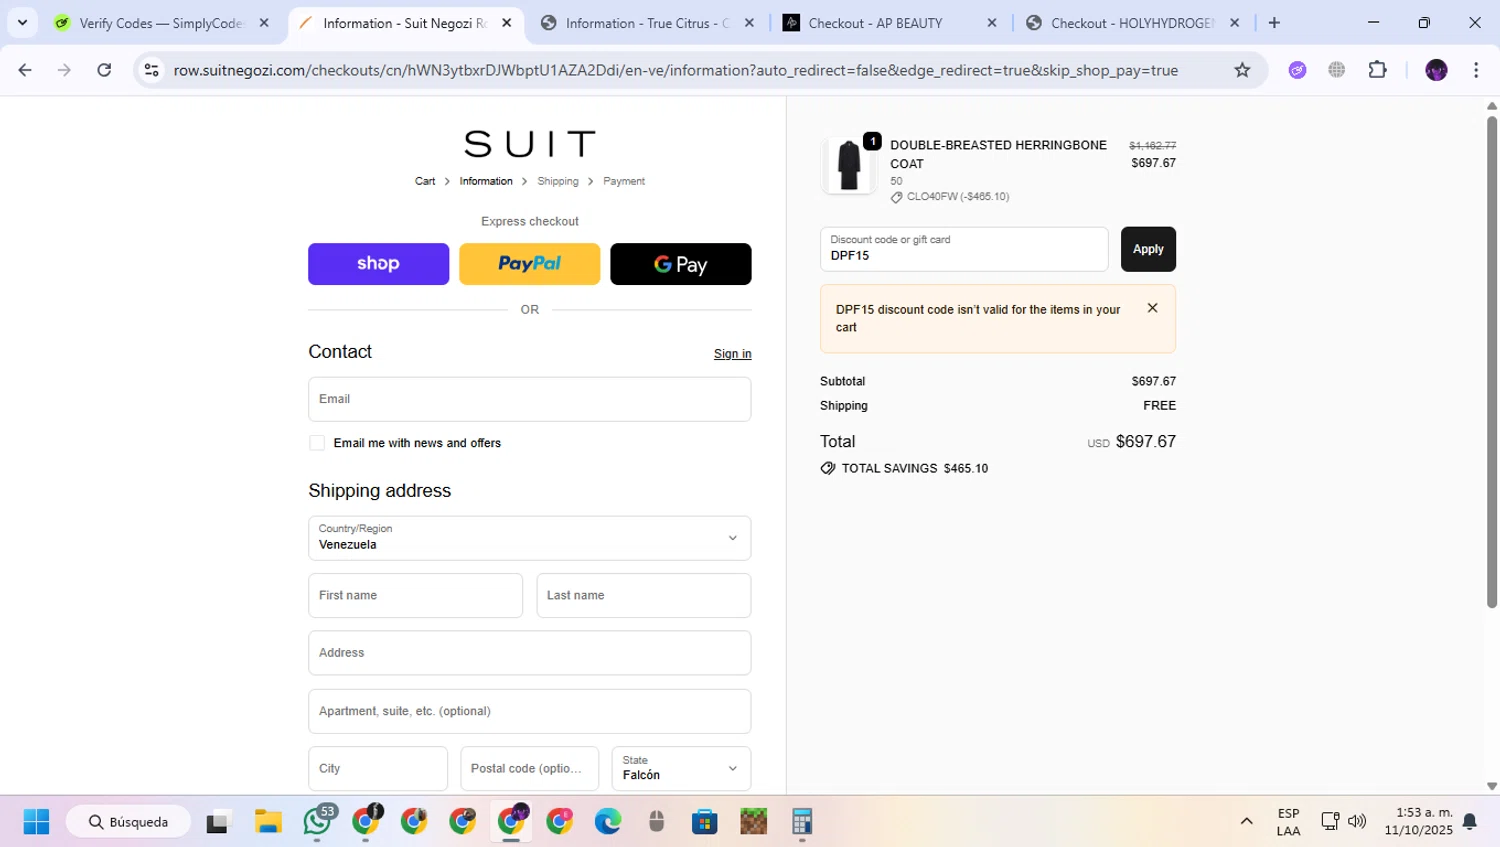This screenshot has width=1500, height=847.
Task: Click the Information breadcrumb step
Action: coord(486,181)
